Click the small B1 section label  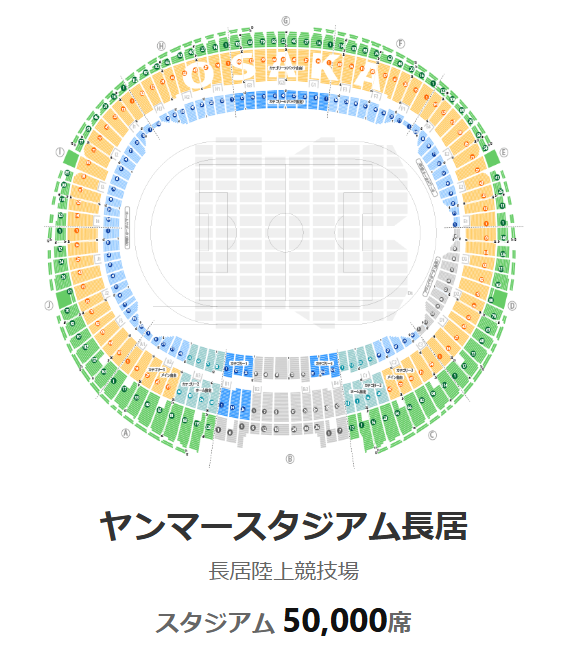(x=227, y=384)
